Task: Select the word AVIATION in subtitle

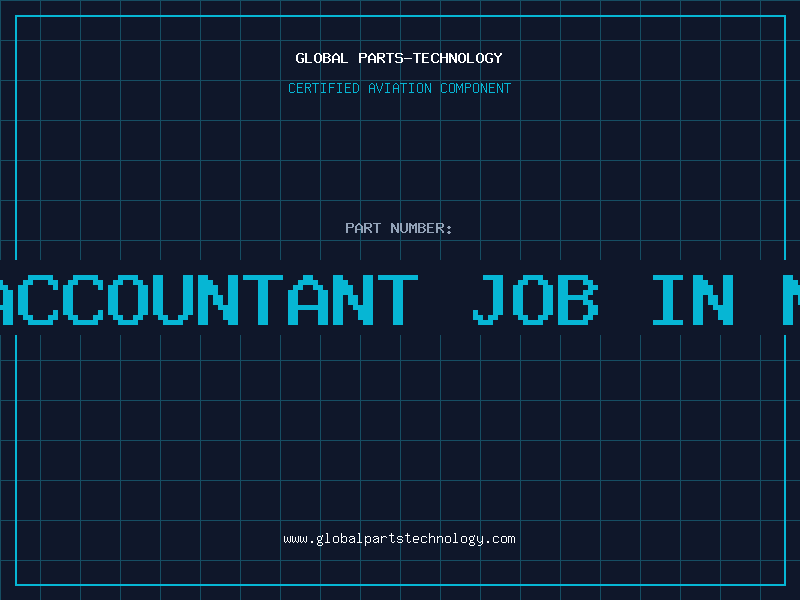Action: pos(400,88)
